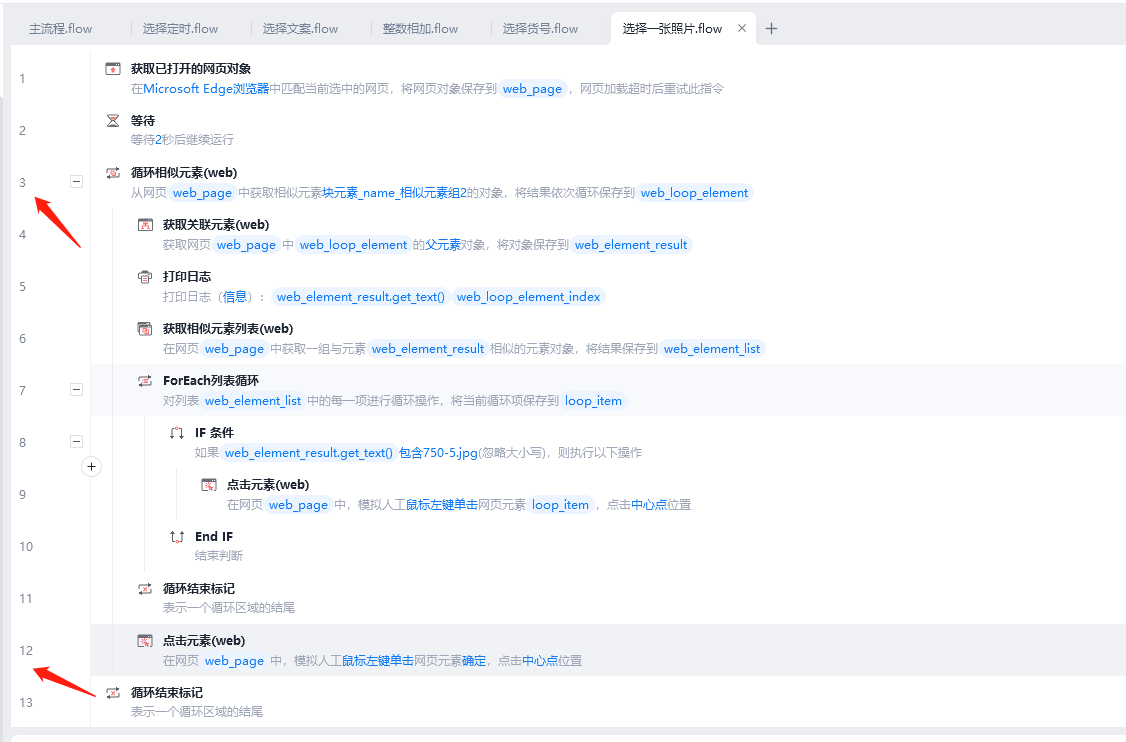
Task: Collapse the IF condition block on line 8
Action: [x=76, y=442]
